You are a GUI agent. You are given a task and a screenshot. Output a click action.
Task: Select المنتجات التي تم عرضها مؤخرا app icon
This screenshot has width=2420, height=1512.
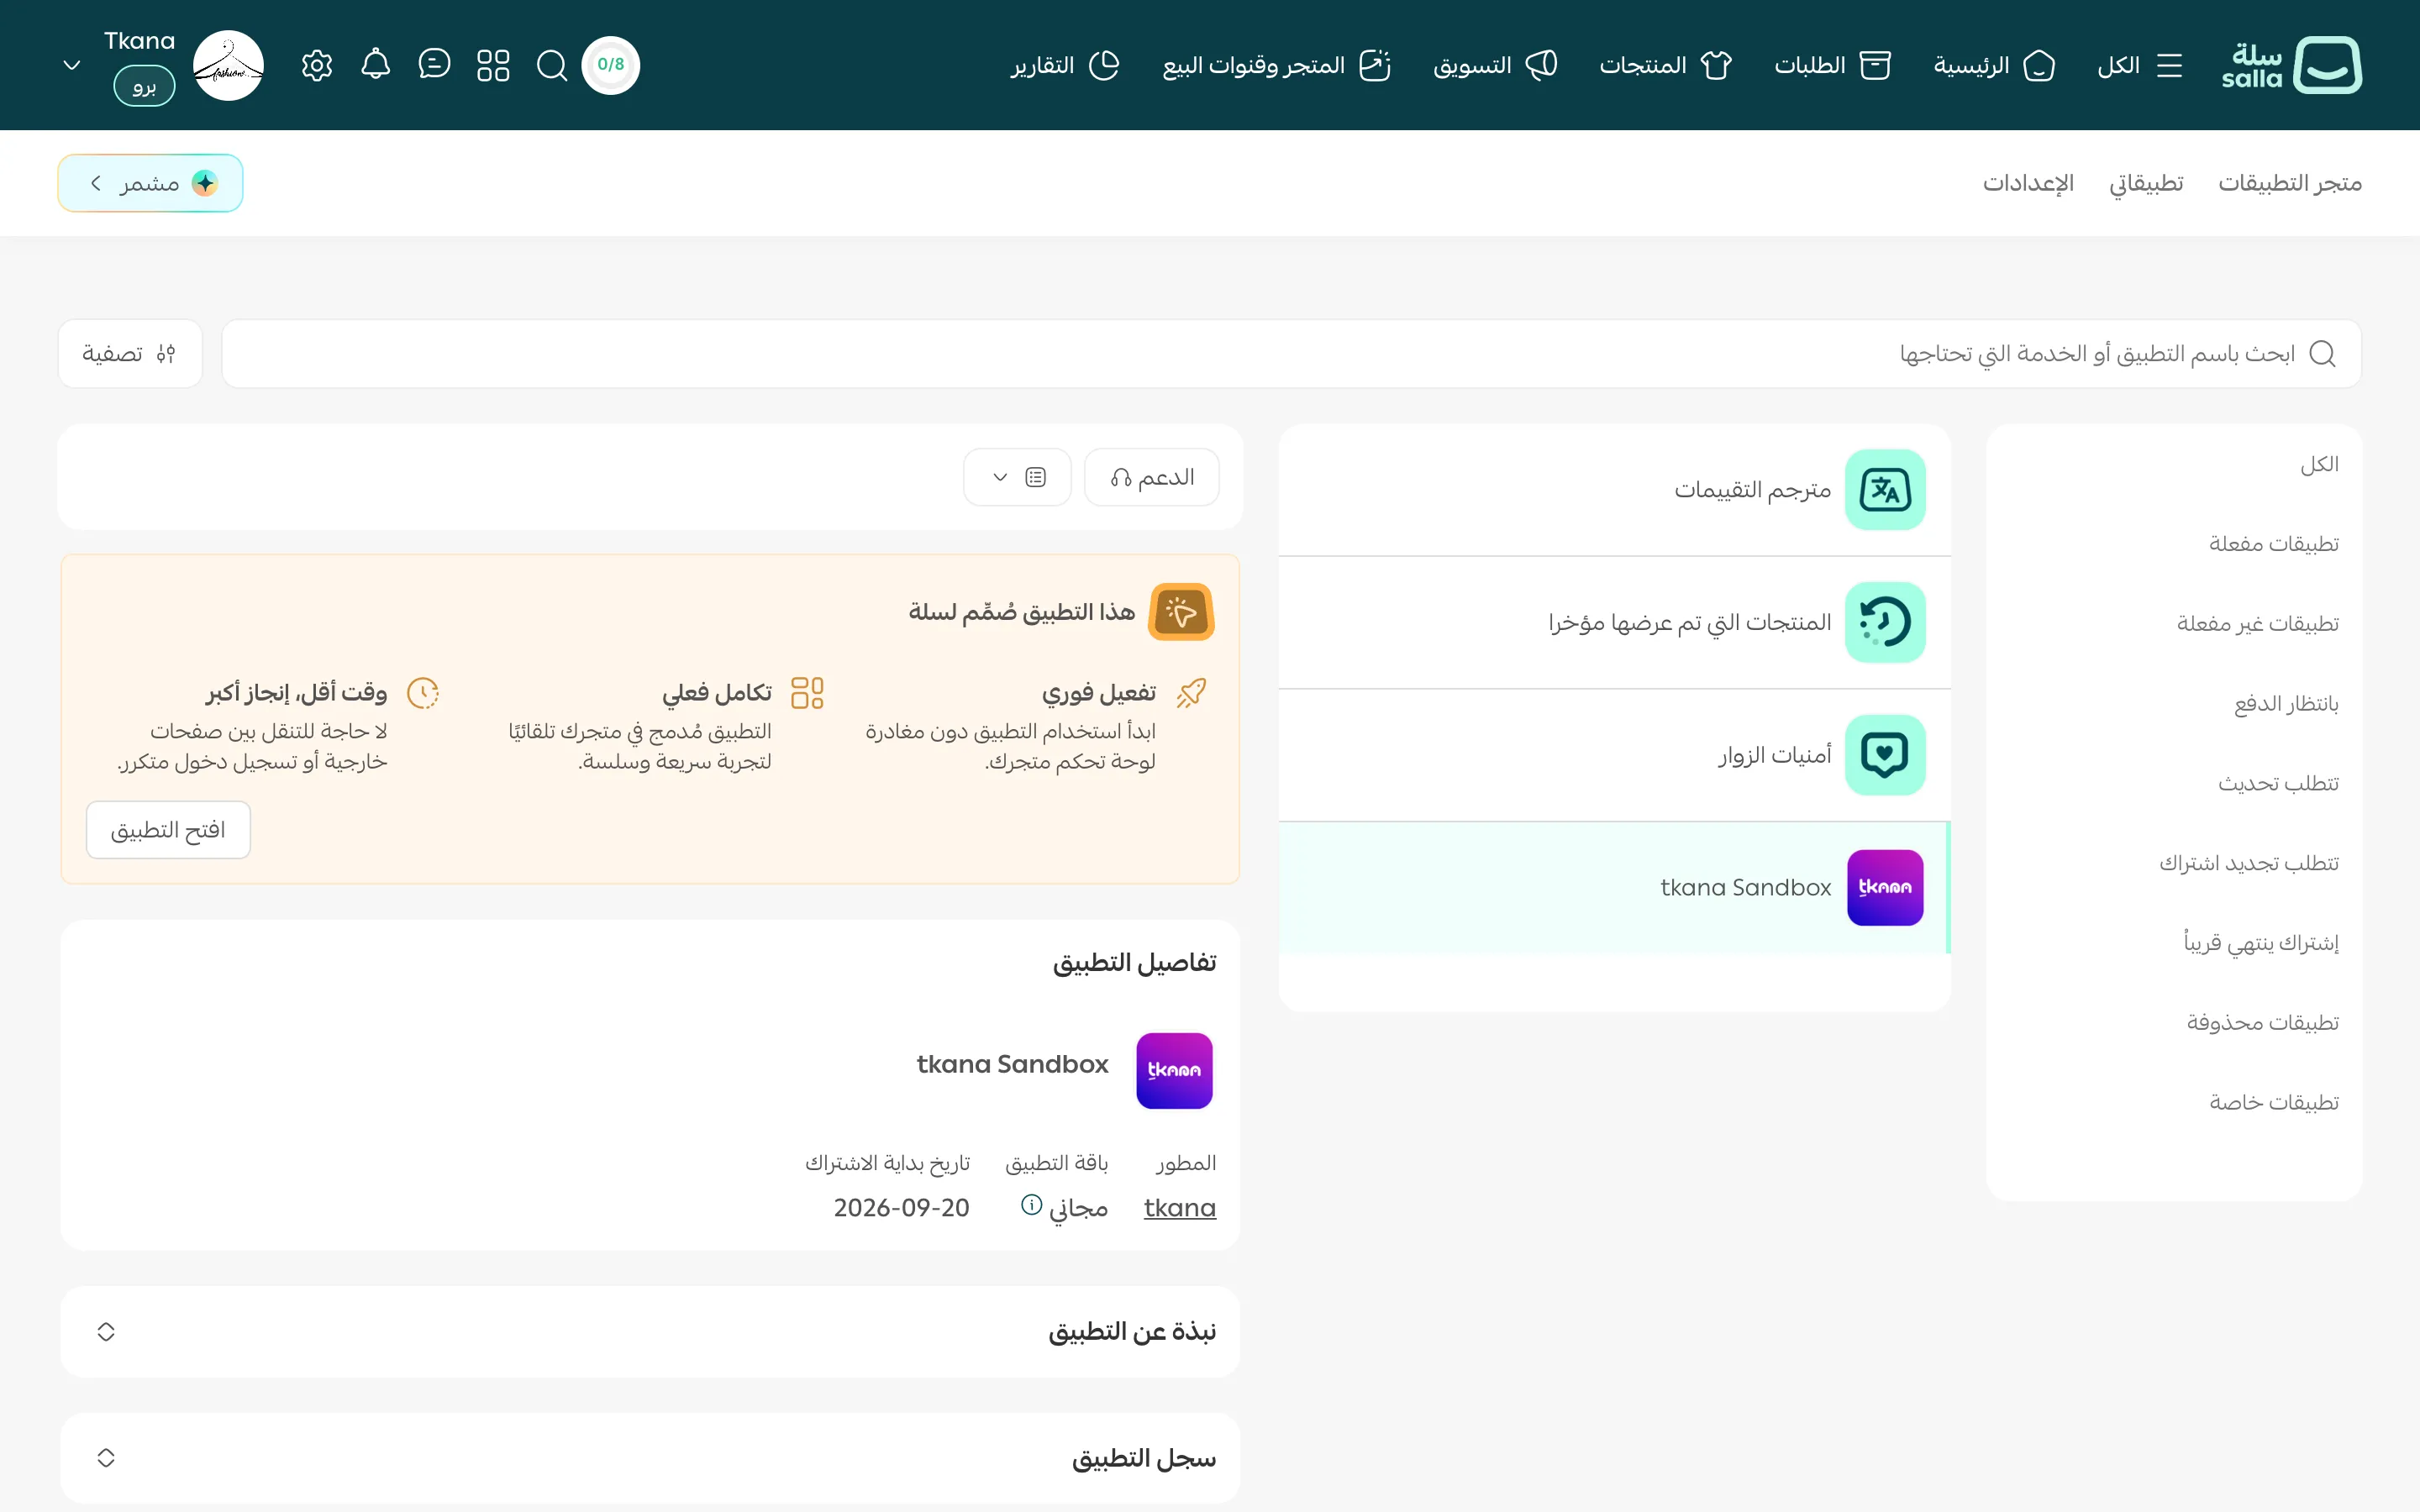click(1885, 622)
